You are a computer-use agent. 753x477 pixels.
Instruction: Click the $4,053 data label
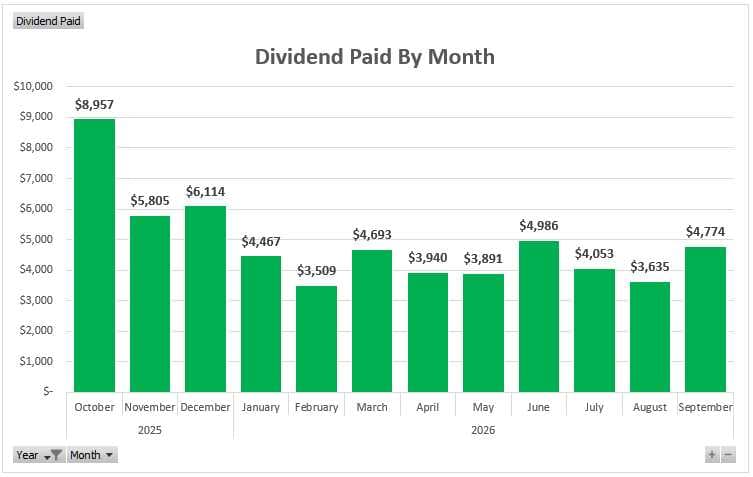(595, 254)
